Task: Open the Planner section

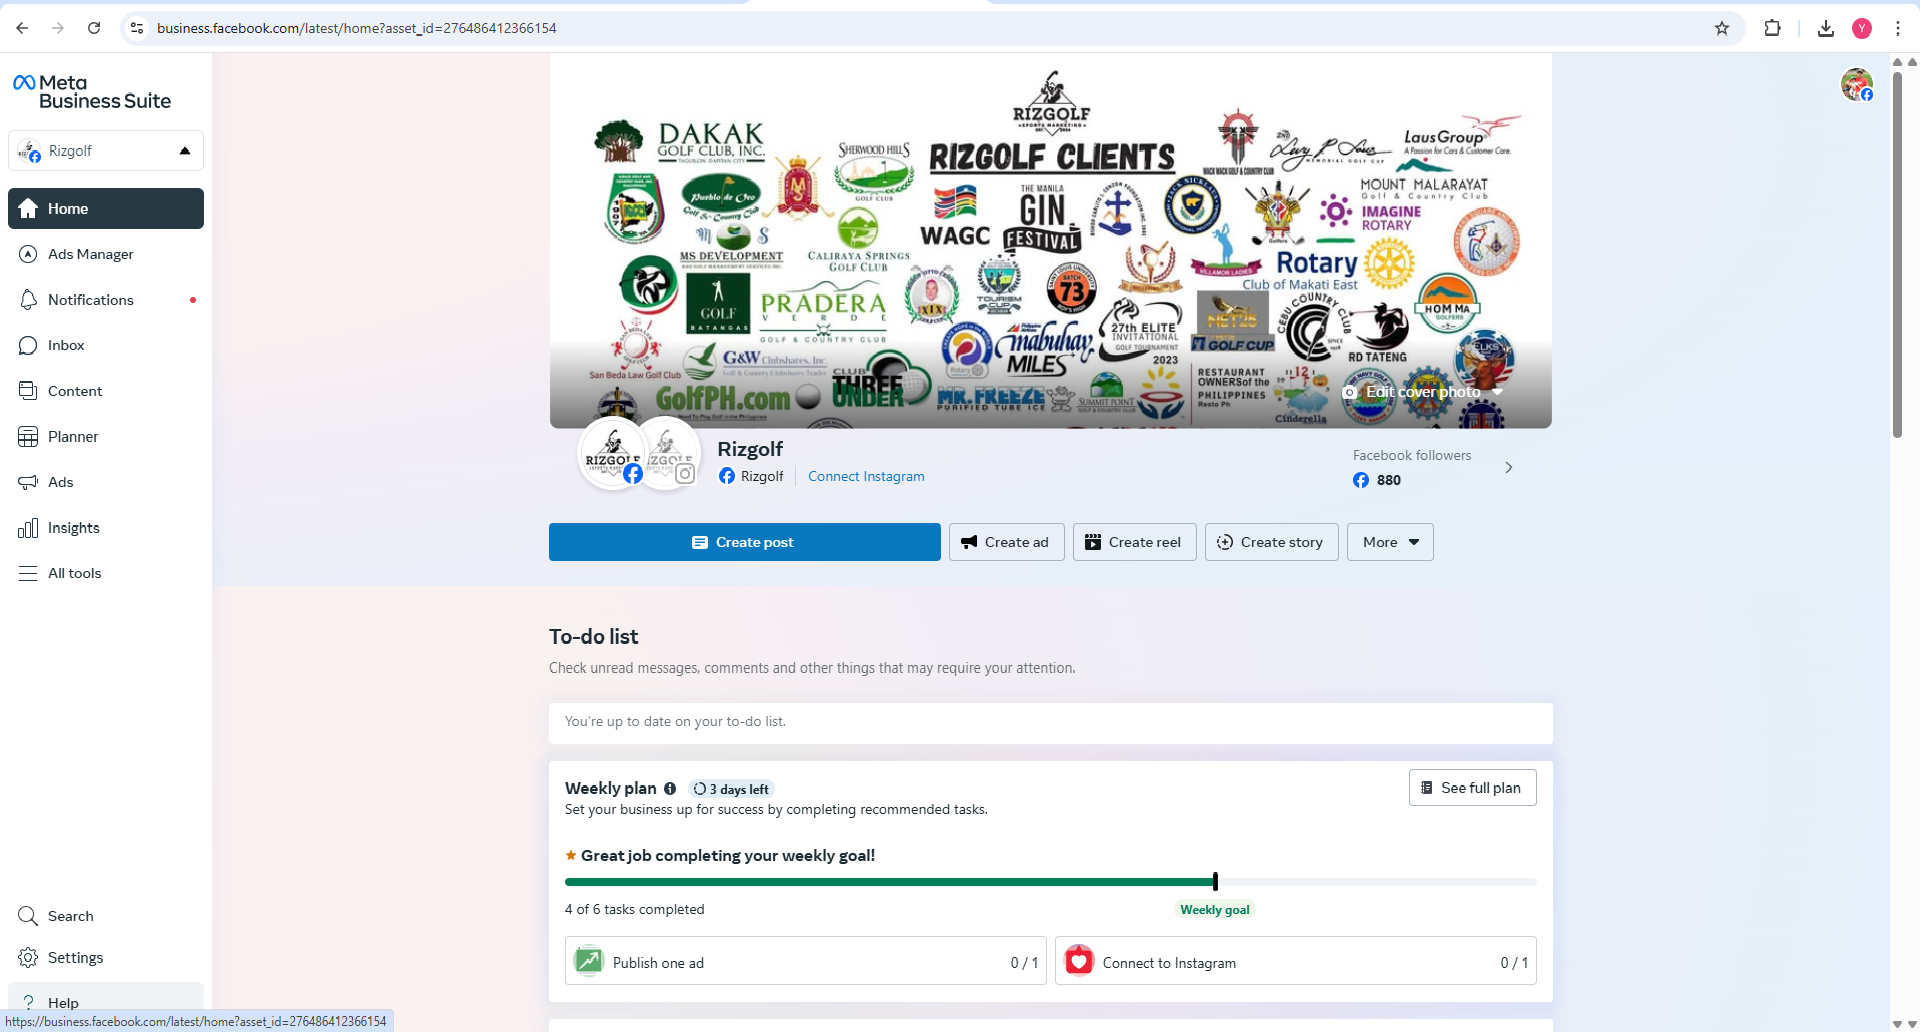Action: (x=106, y=437)
